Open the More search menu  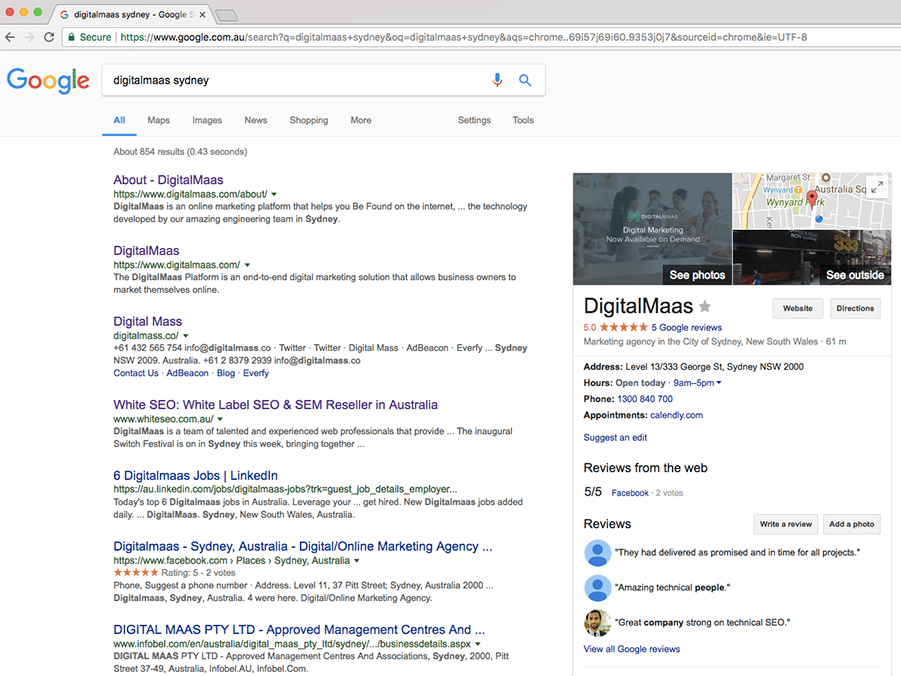click(361, 120)
